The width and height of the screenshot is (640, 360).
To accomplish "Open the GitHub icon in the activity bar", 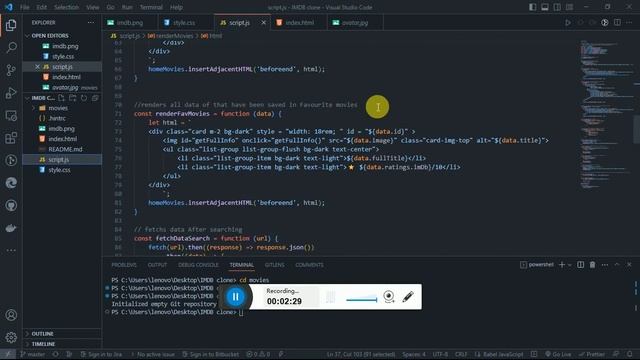I will [11, 205].
